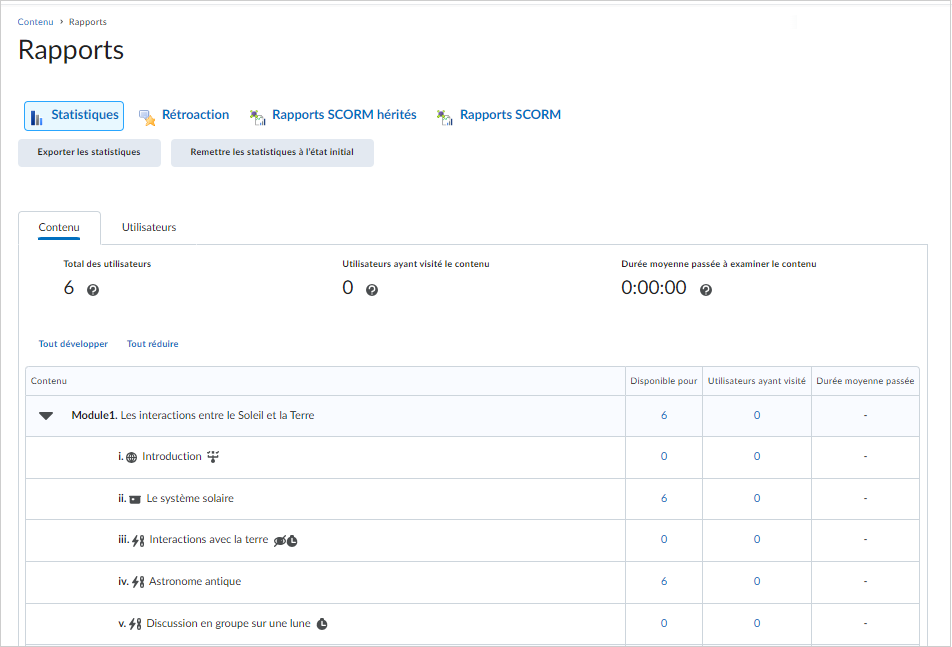The width and height of the screenshot is (952, 647).
Task: Click the Rapports page heading
Action: point(71,50)
